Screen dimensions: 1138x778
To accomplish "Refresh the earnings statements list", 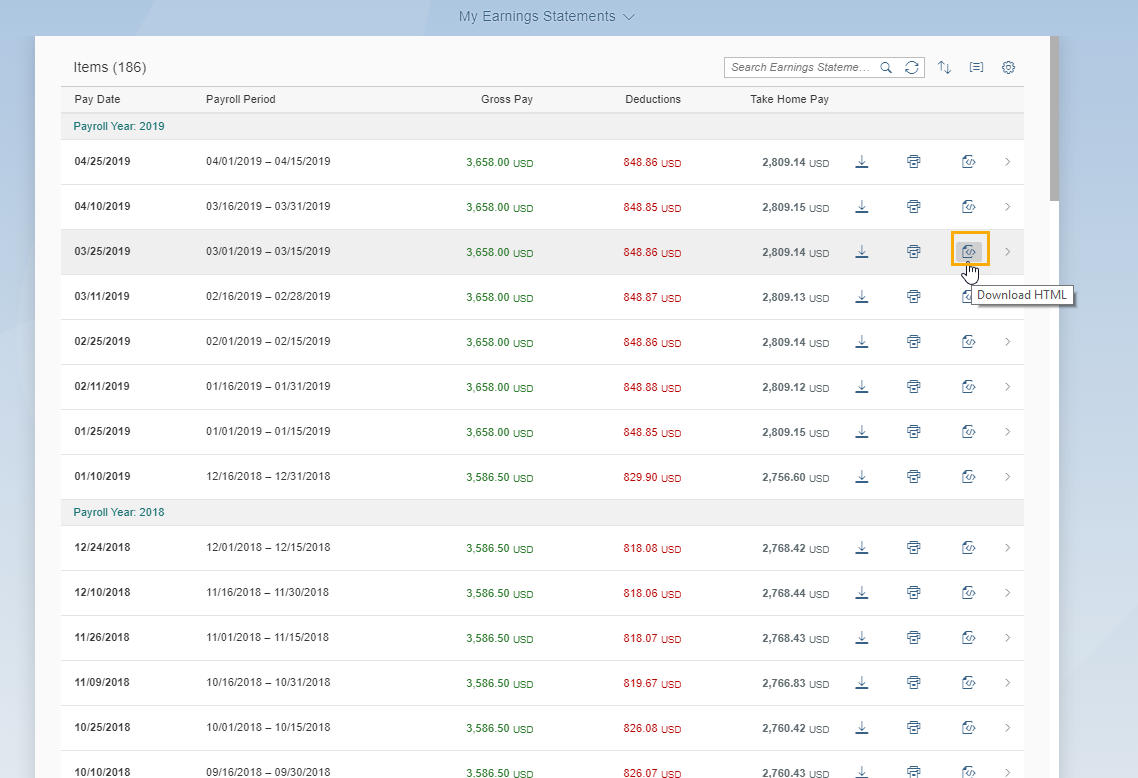I will tap(911, 68).
